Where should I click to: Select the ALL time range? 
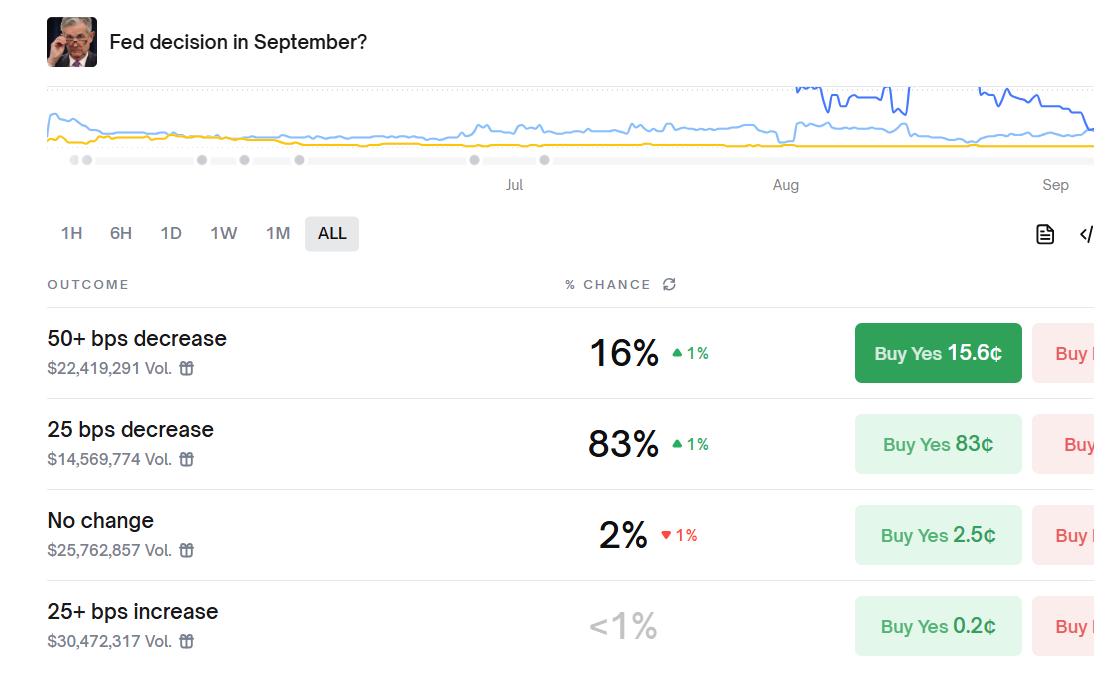332,233
